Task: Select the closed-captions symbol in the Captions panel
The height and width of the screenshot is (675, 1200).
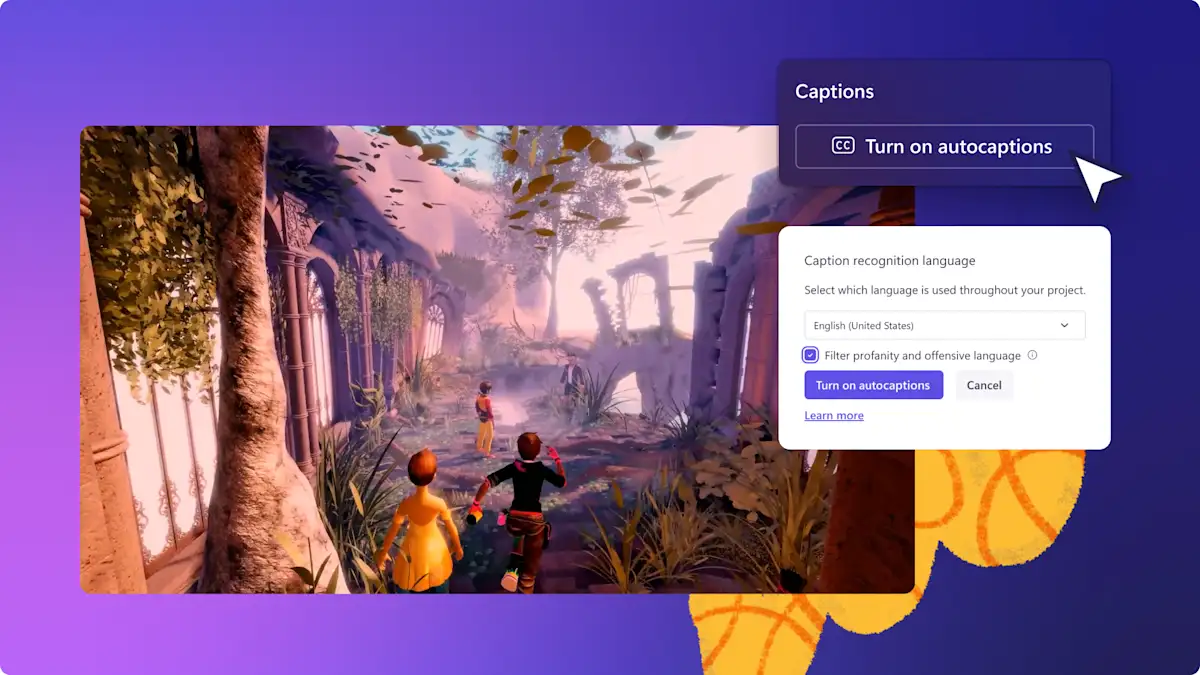Action: point(843,147)
